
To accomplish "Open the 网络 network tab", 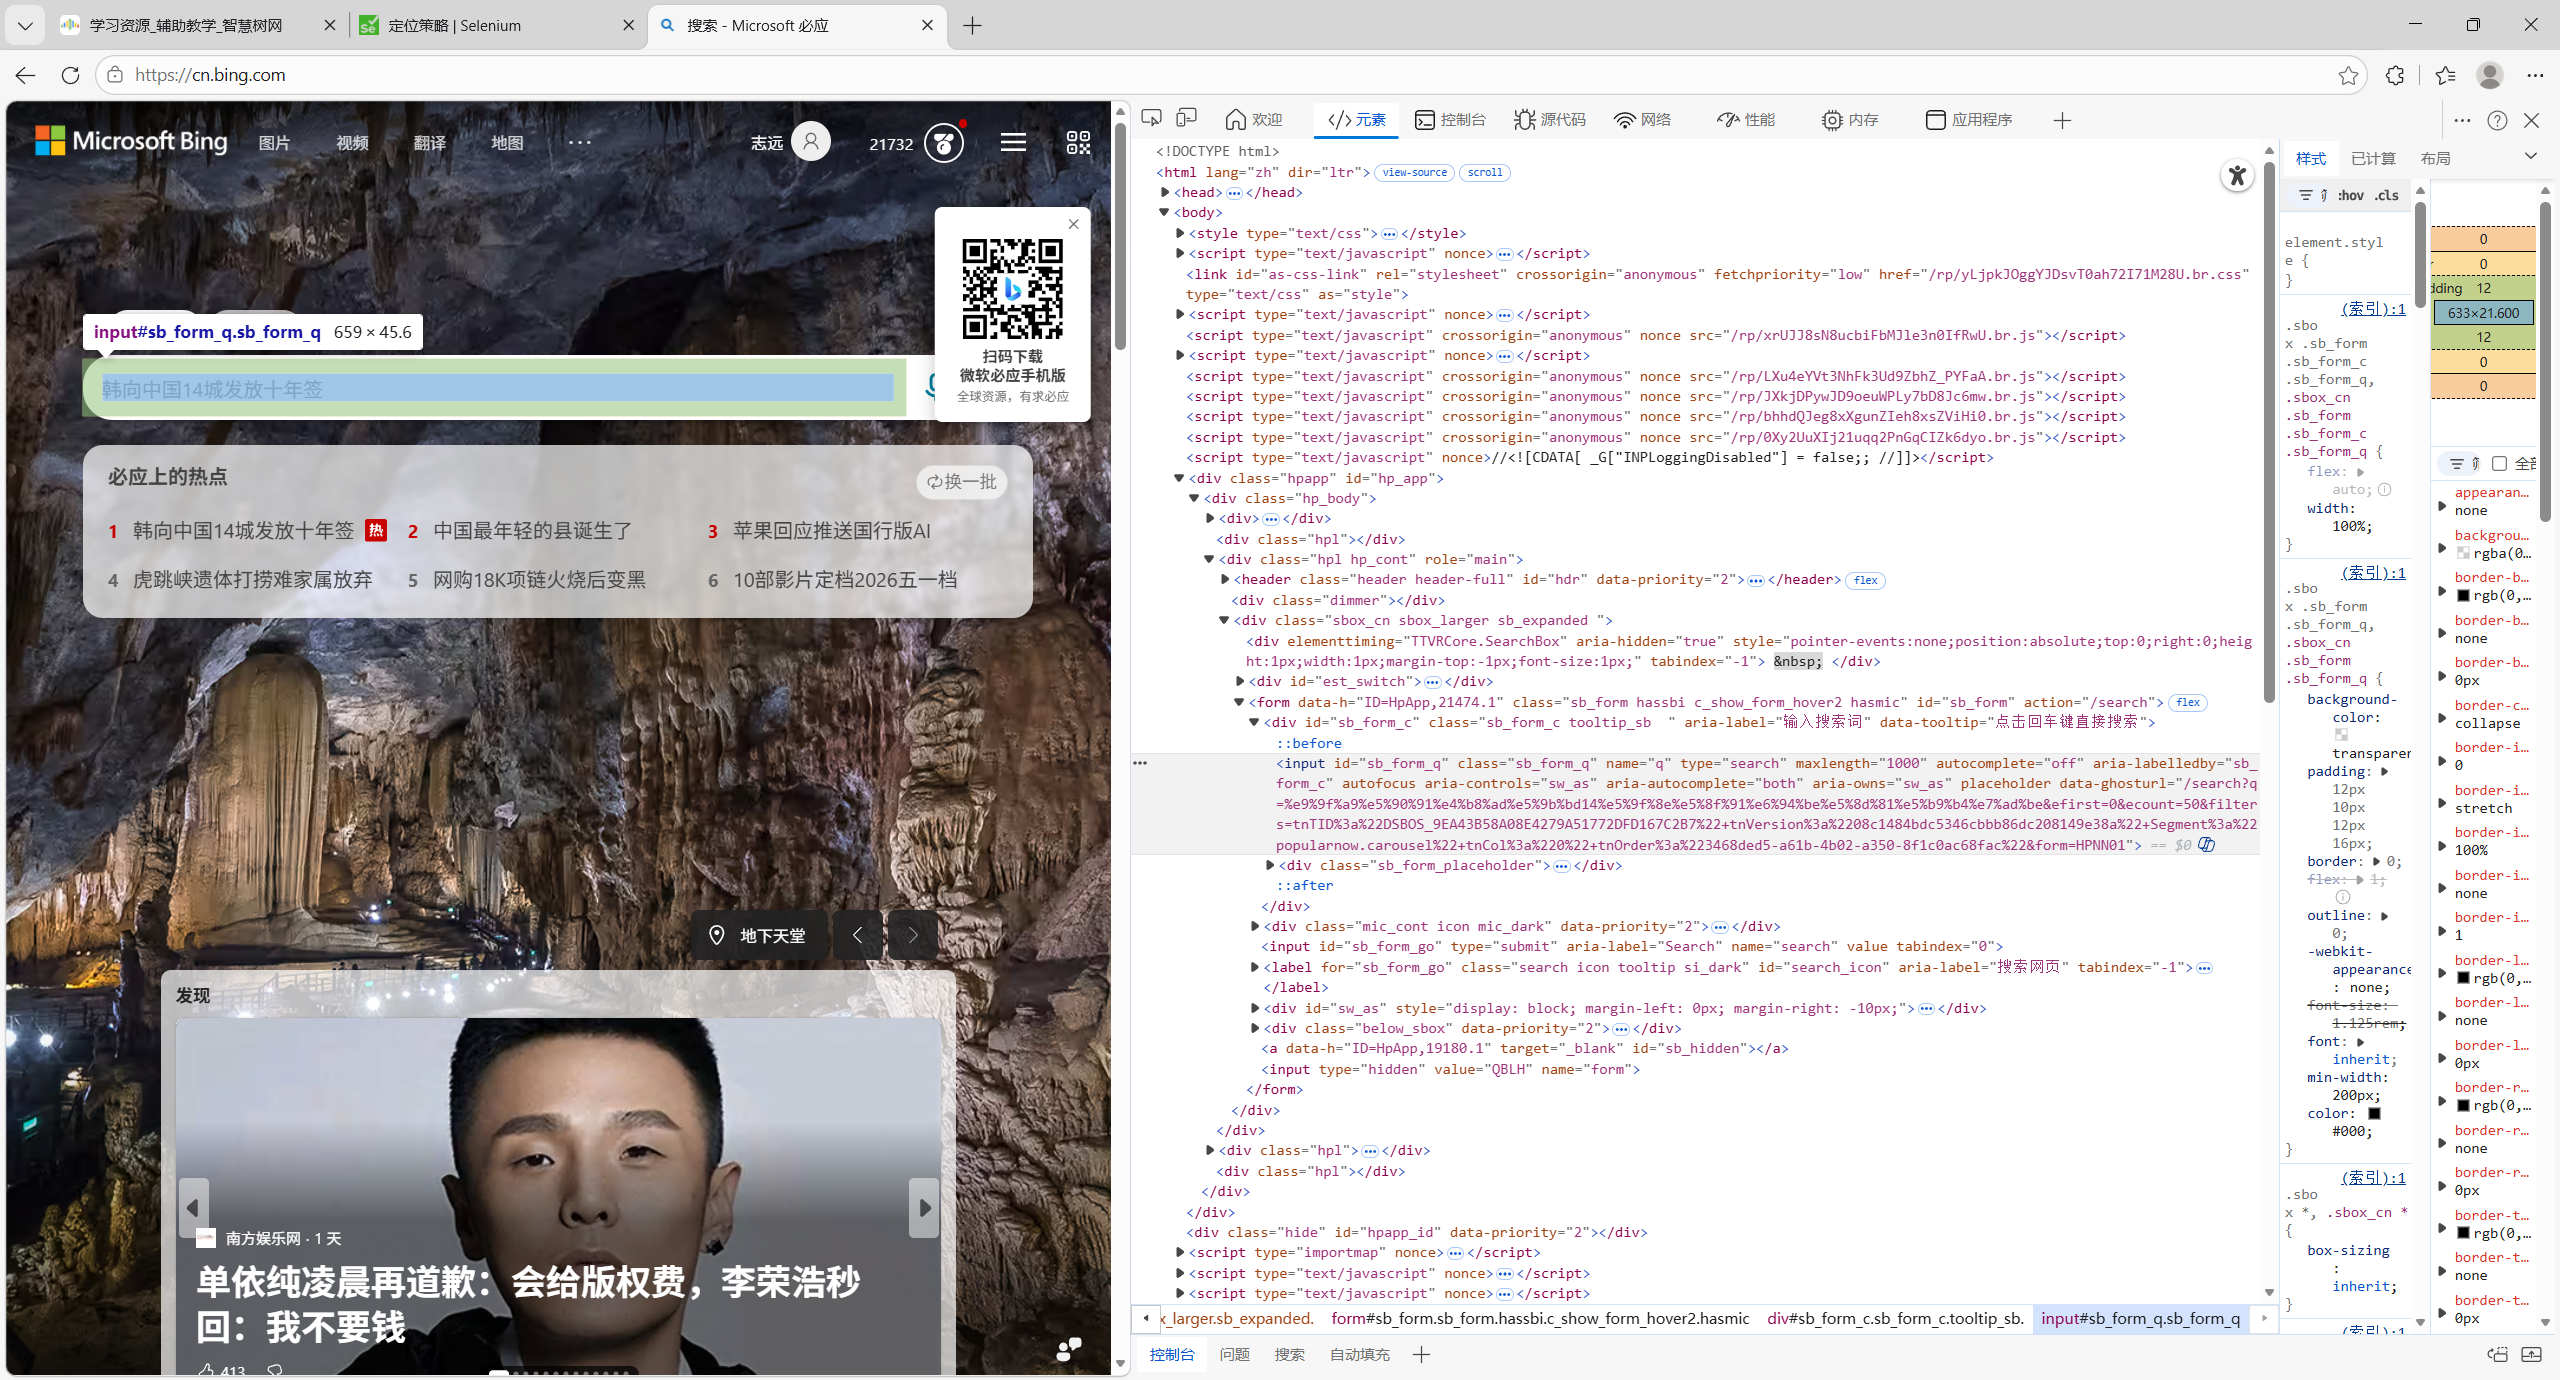I will coord(1642,120).
